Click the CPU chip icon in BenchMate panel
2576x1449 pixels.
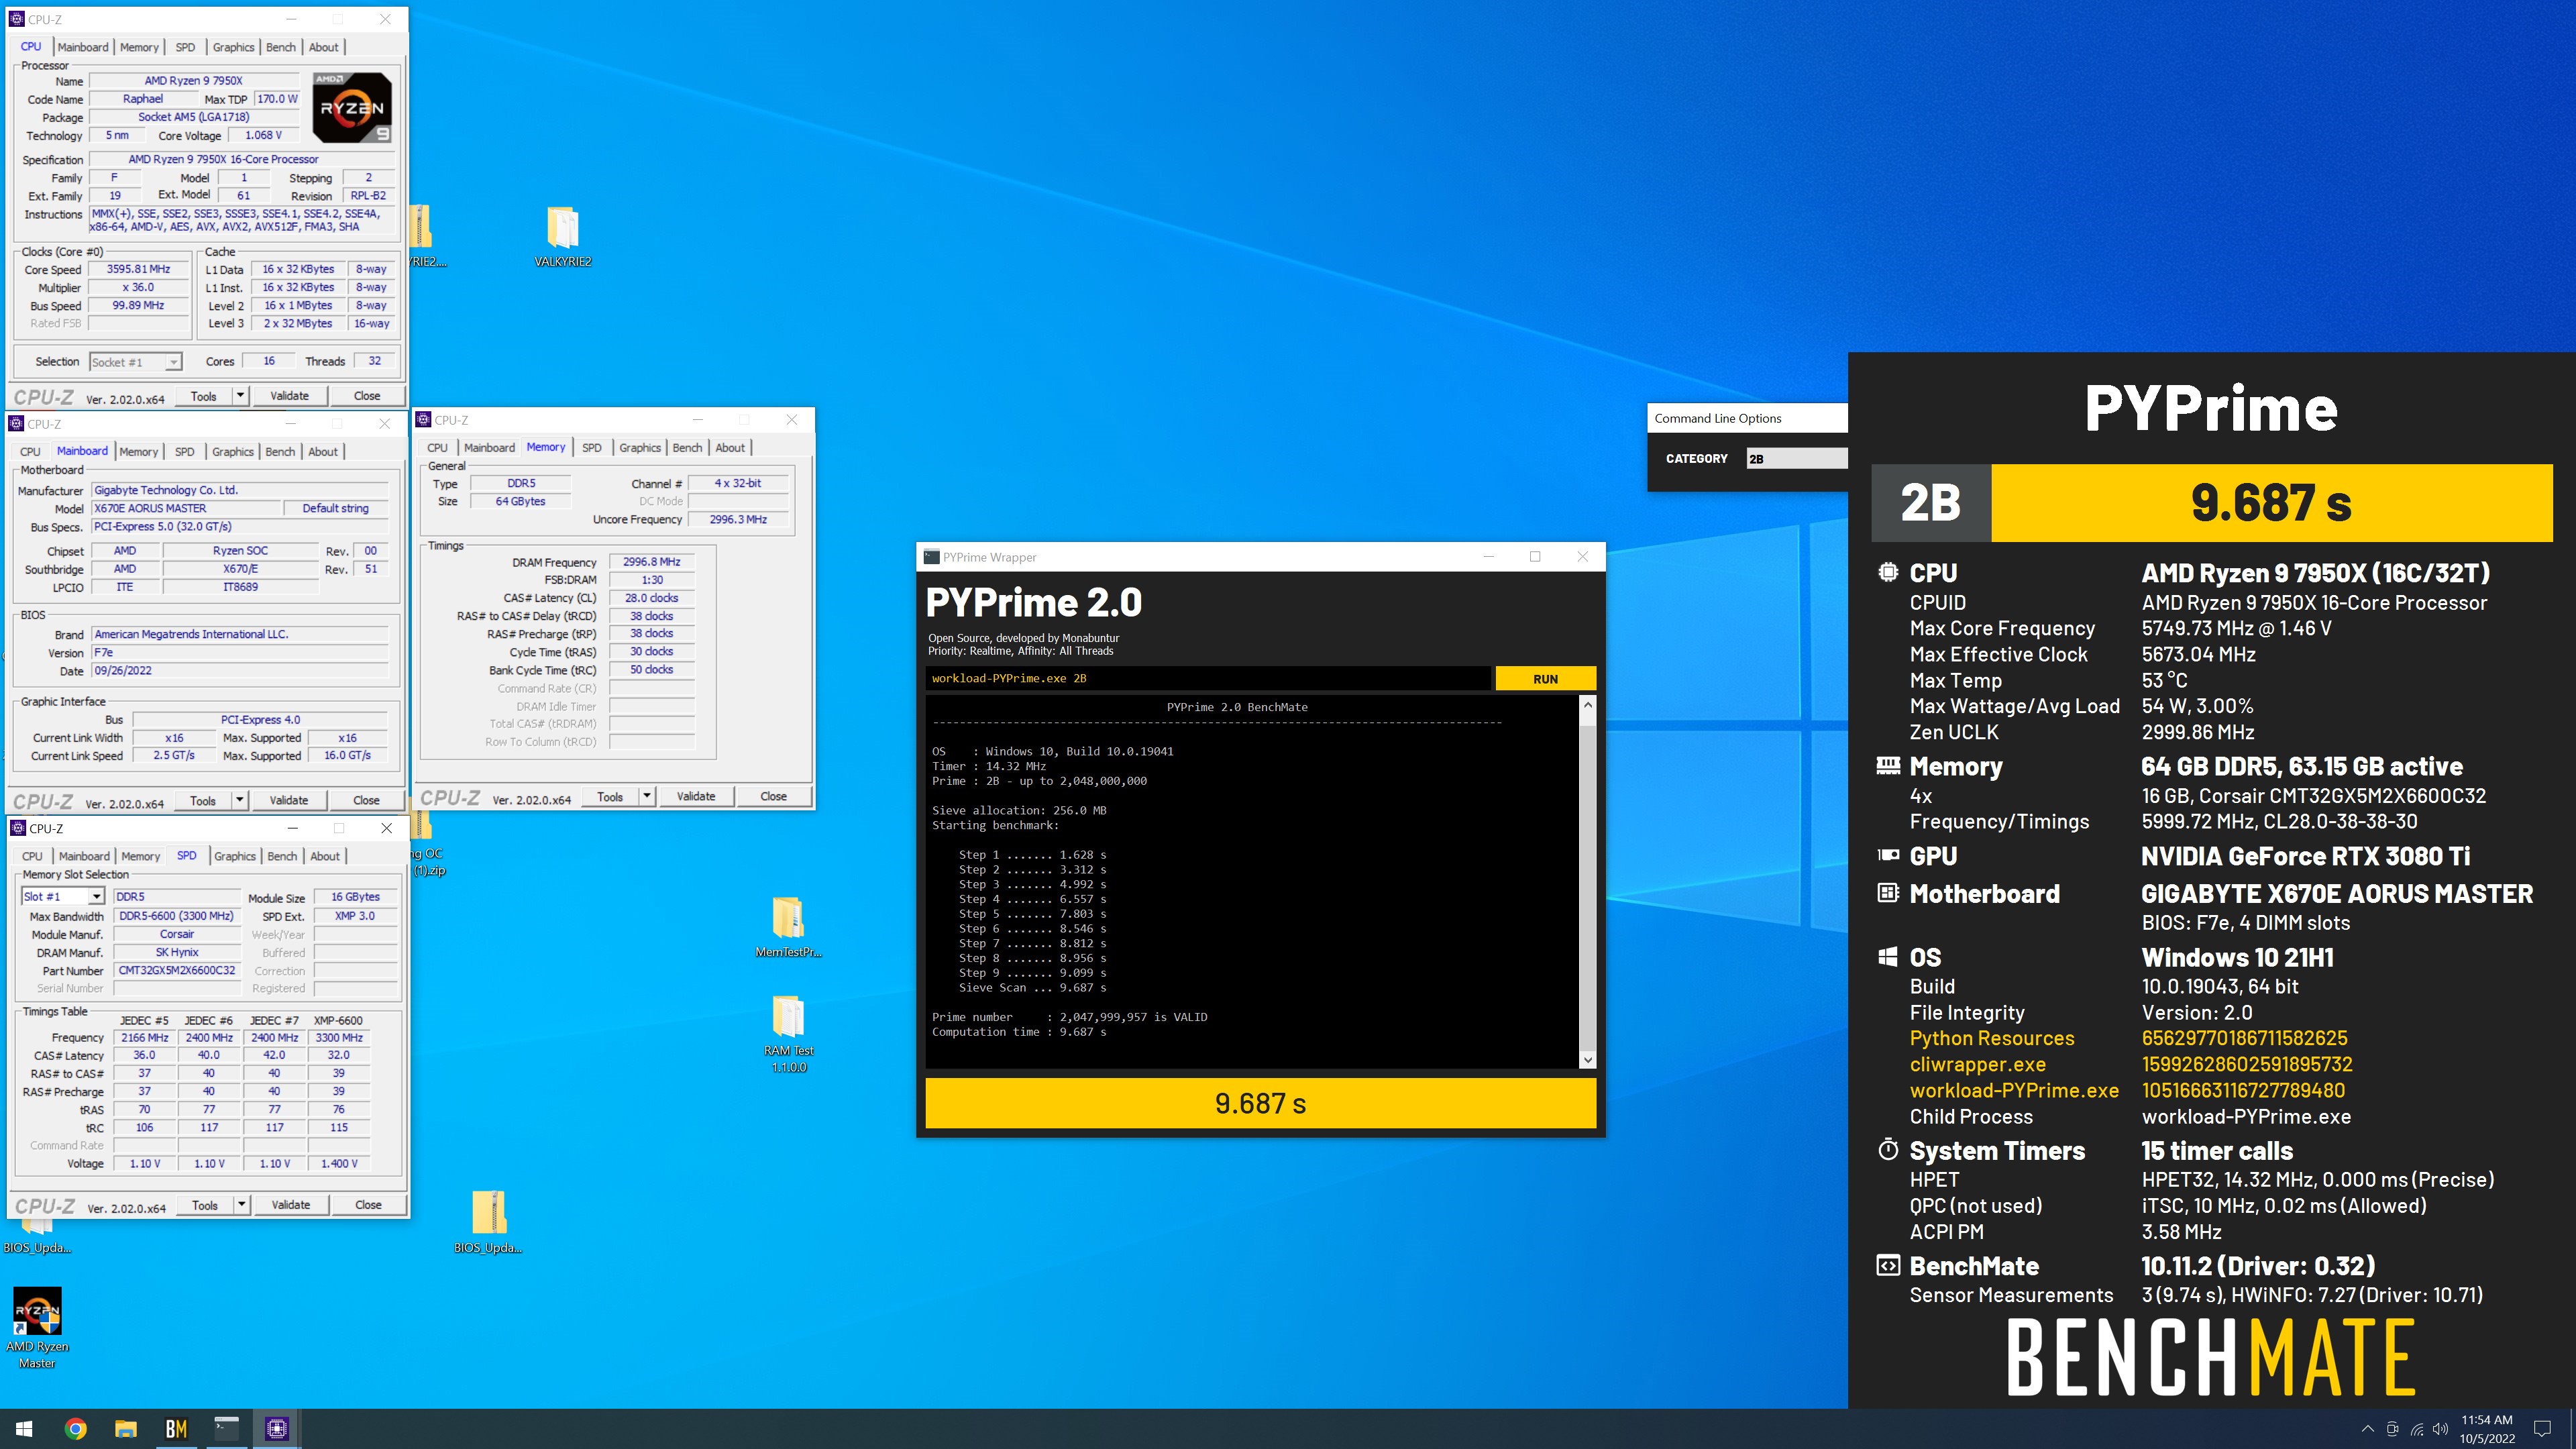1888,573
